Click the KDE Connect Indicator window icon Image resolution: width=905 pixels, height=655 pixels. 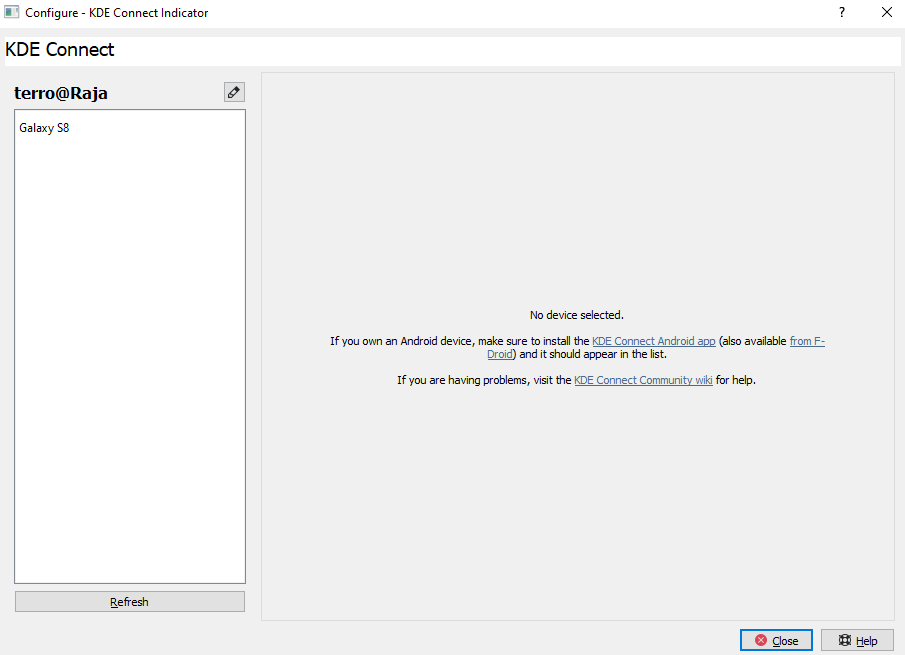(x=12, y=12)
